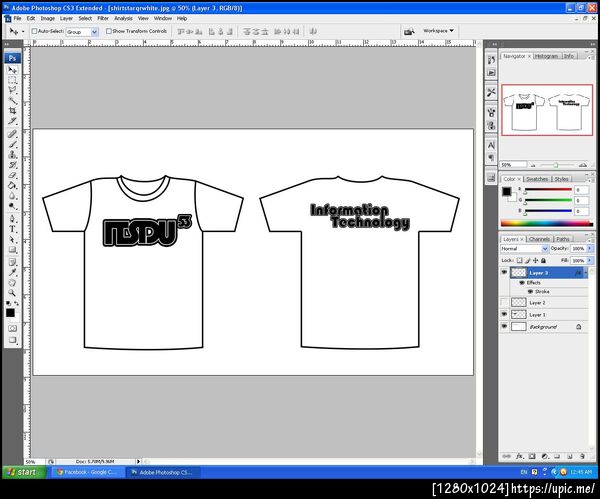This screenshot has height=499, width=600.
Task: Select the Blur tool
Action: [x=12, y=196]
